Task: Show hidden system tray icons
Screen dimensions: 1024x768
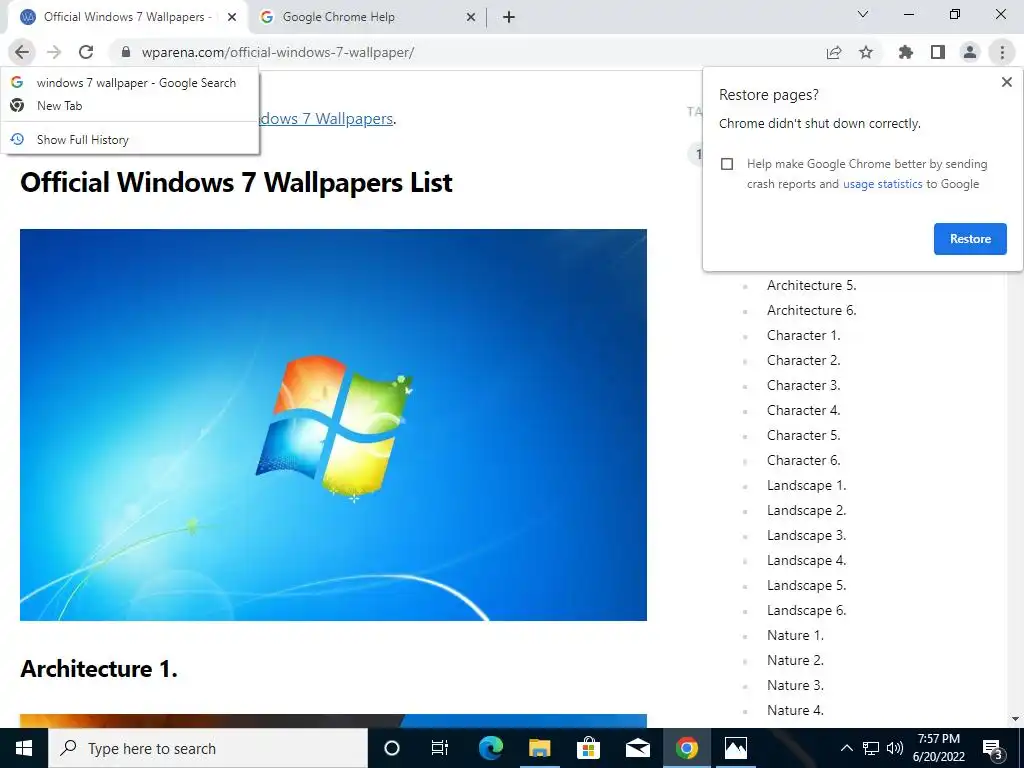Action: (846, 748)
